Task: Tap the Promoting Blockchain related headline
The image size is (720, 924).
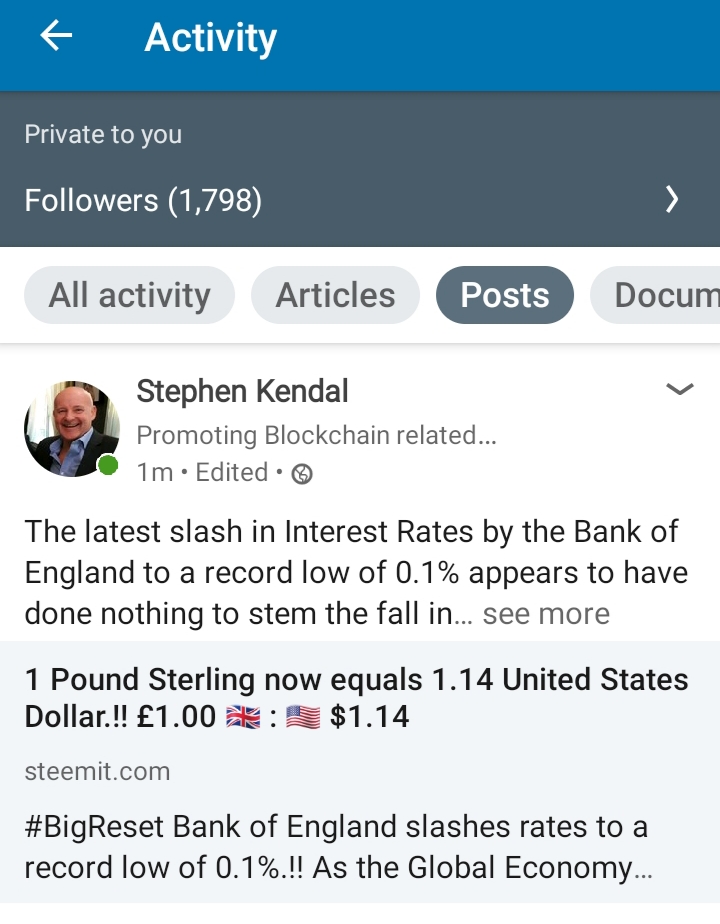Action: pyautogui.click(x=316, y=435)
